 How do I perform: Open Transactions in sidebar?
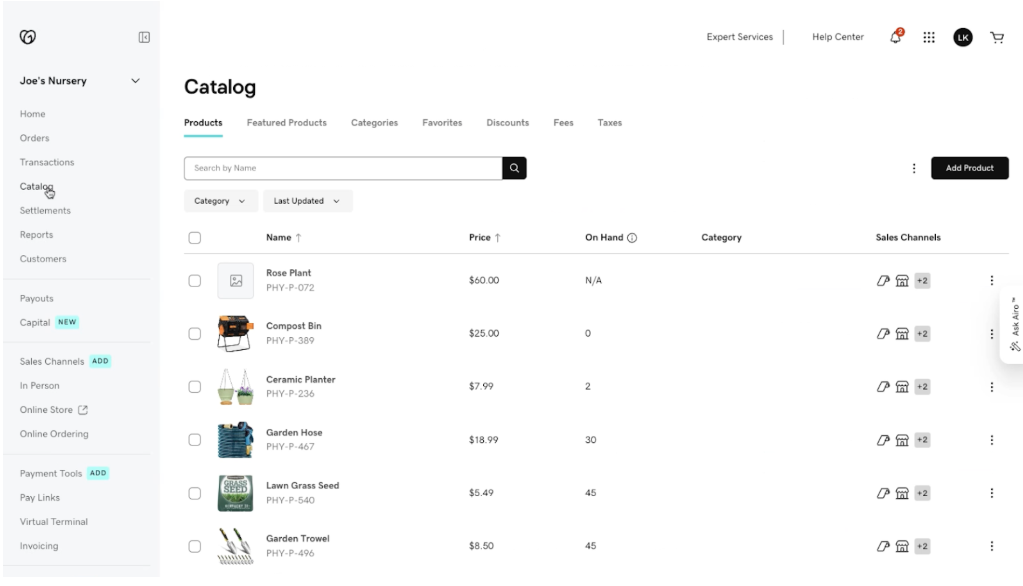[47, 162]
